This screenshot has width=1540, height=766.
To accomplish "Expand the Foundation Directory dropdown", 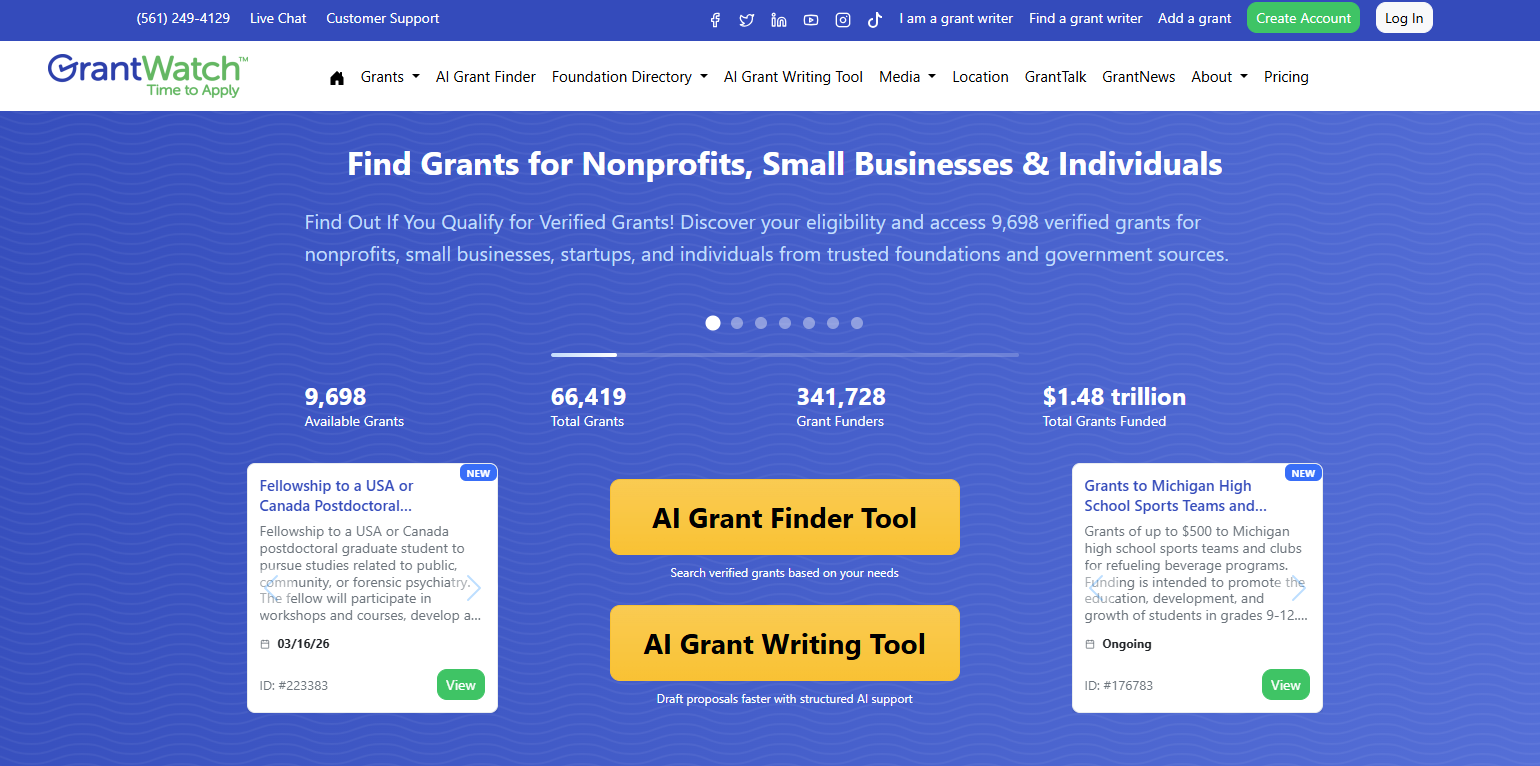I will click(630, 77).
